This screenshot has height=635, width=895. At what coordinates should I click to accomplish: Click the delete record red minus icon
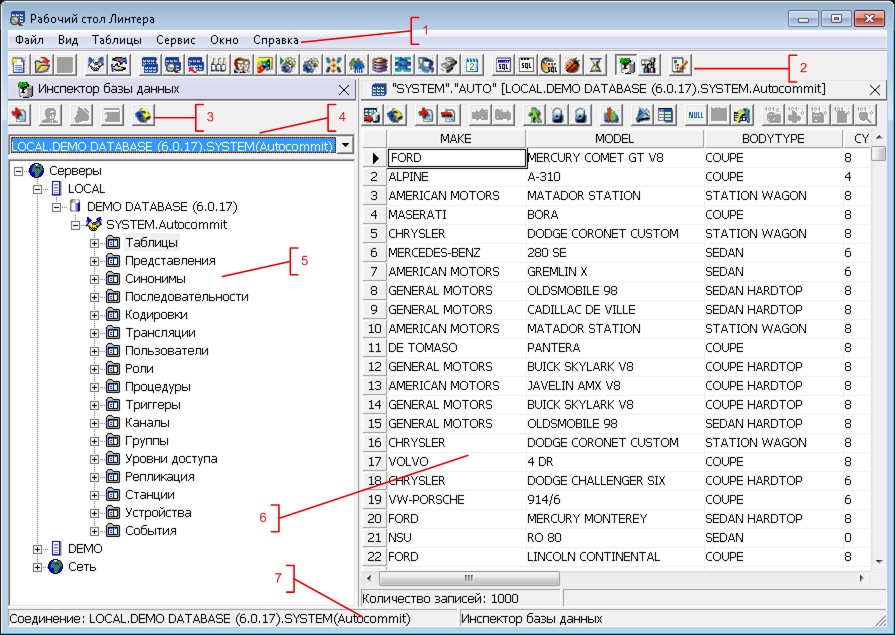tap(449, 115)
